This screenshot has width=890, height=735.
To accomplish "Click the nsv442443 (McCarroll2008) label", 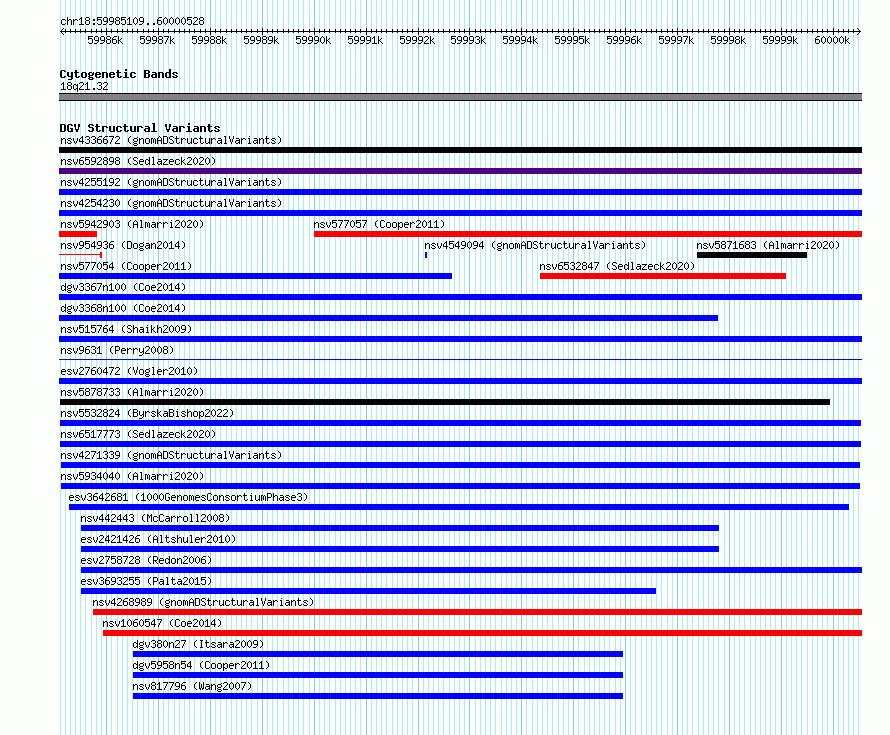I will (x=155, y=518).
